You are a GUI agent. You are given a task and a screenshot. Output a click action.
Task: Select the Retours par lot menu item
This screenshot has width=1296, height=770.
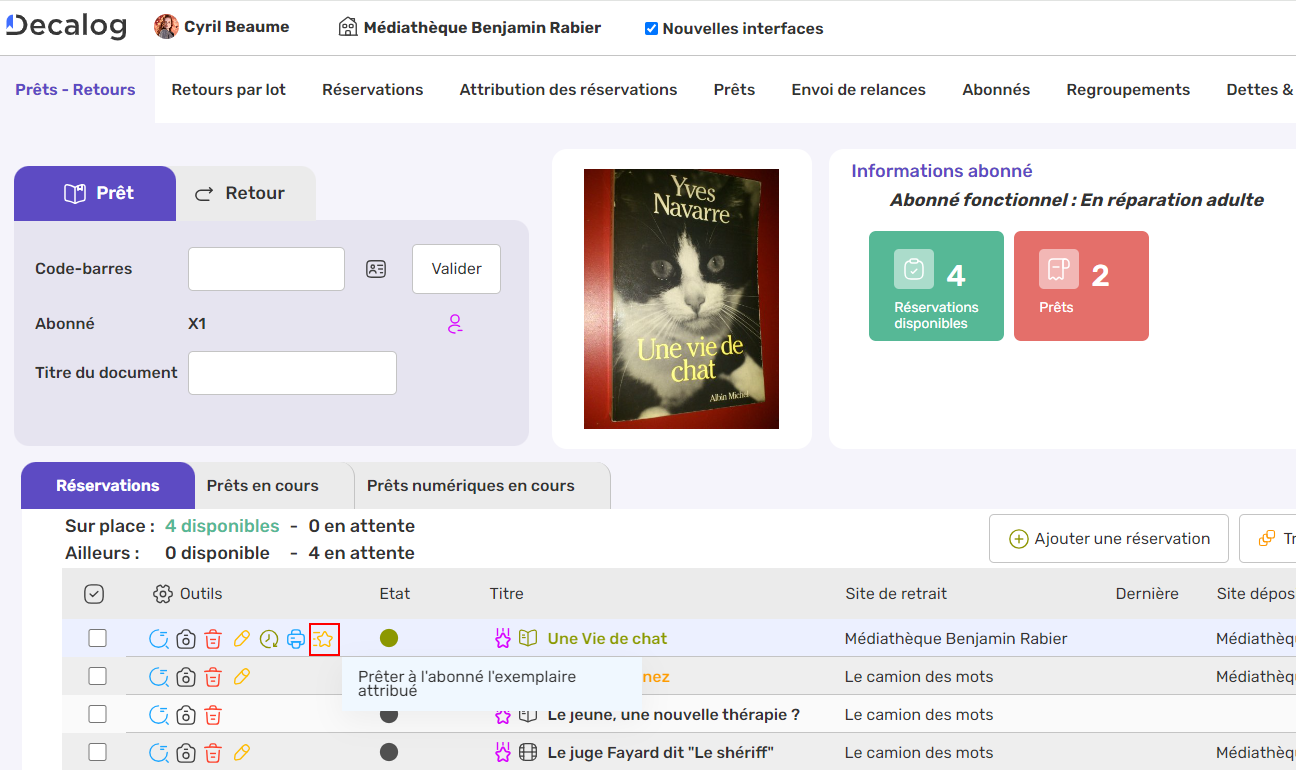pyautogui.click(x=228, y=89)
